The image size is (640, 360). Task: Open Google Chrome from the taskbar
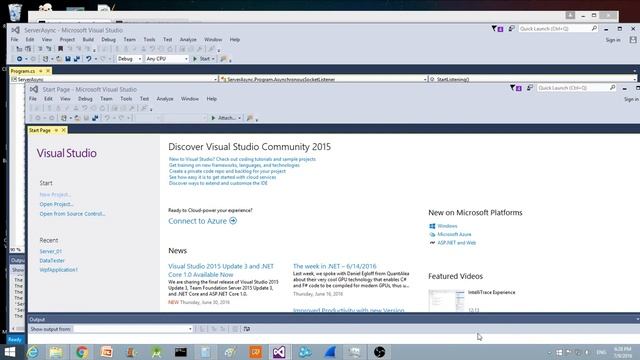pos(82,352)
